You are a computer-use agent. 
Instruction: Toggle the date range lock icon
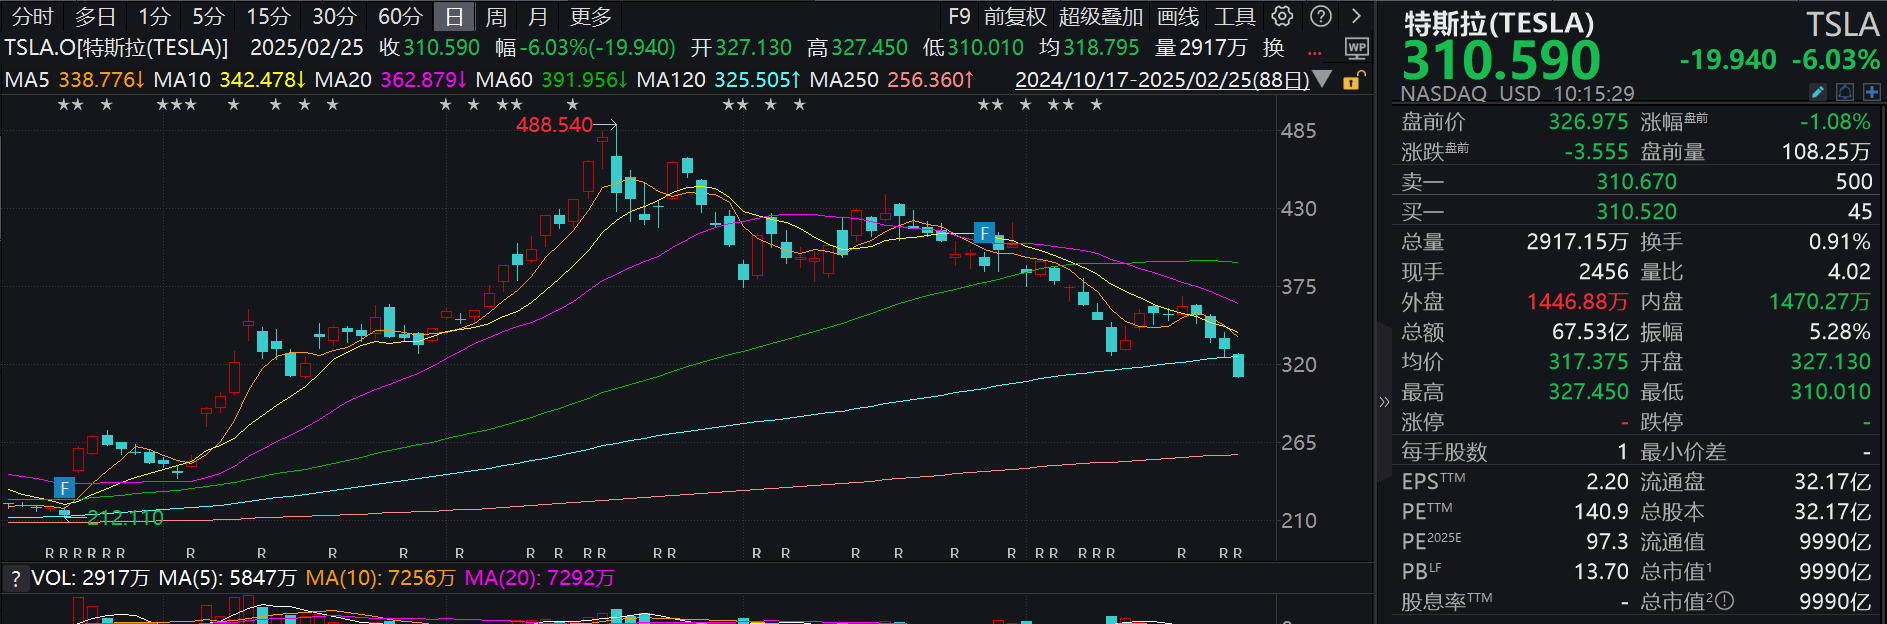(1351, 80)
